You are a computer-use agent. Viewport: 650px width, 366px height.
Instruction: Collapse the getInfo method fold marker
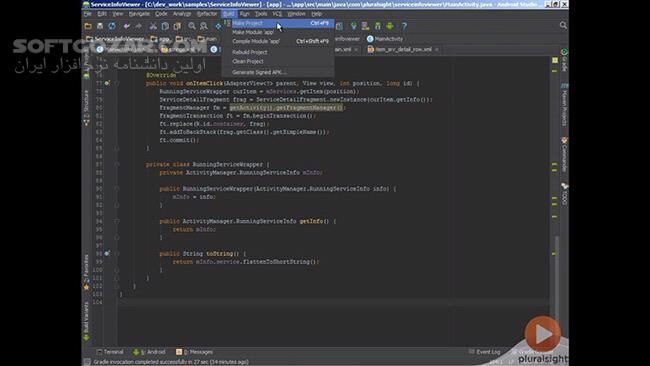[x=117, y=221]
